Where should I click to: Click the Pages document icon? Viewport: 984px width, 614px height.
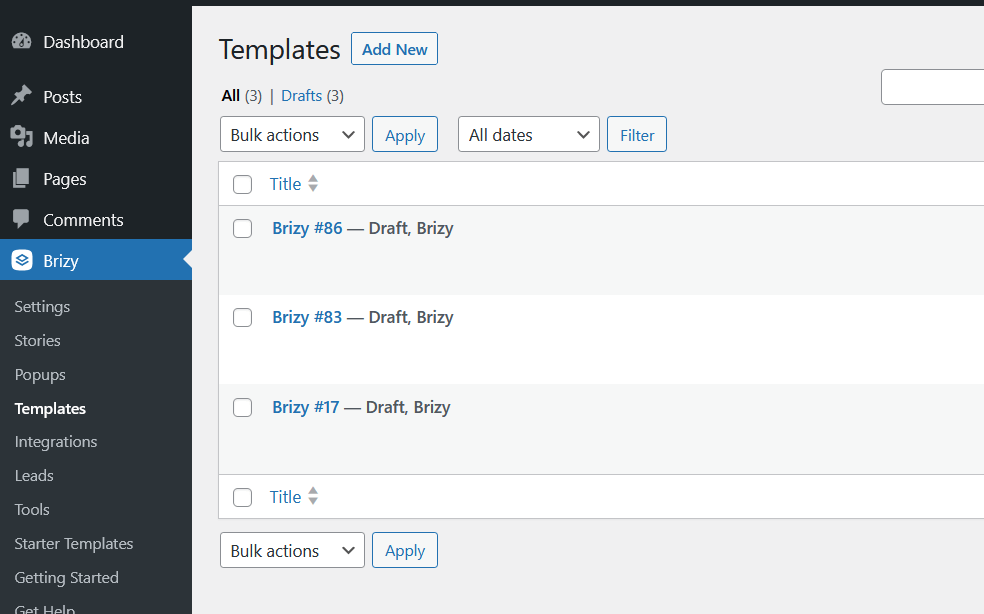(x=22, y=178)
